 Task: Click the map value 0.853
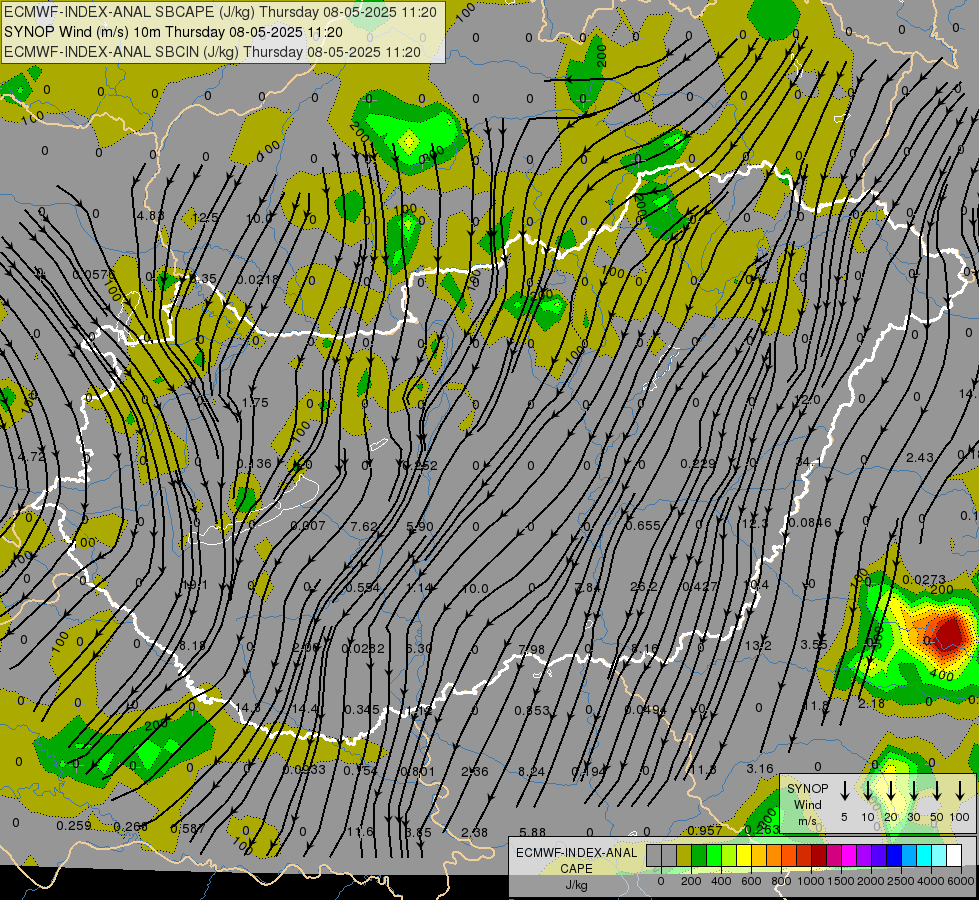(x=533, y=710)
